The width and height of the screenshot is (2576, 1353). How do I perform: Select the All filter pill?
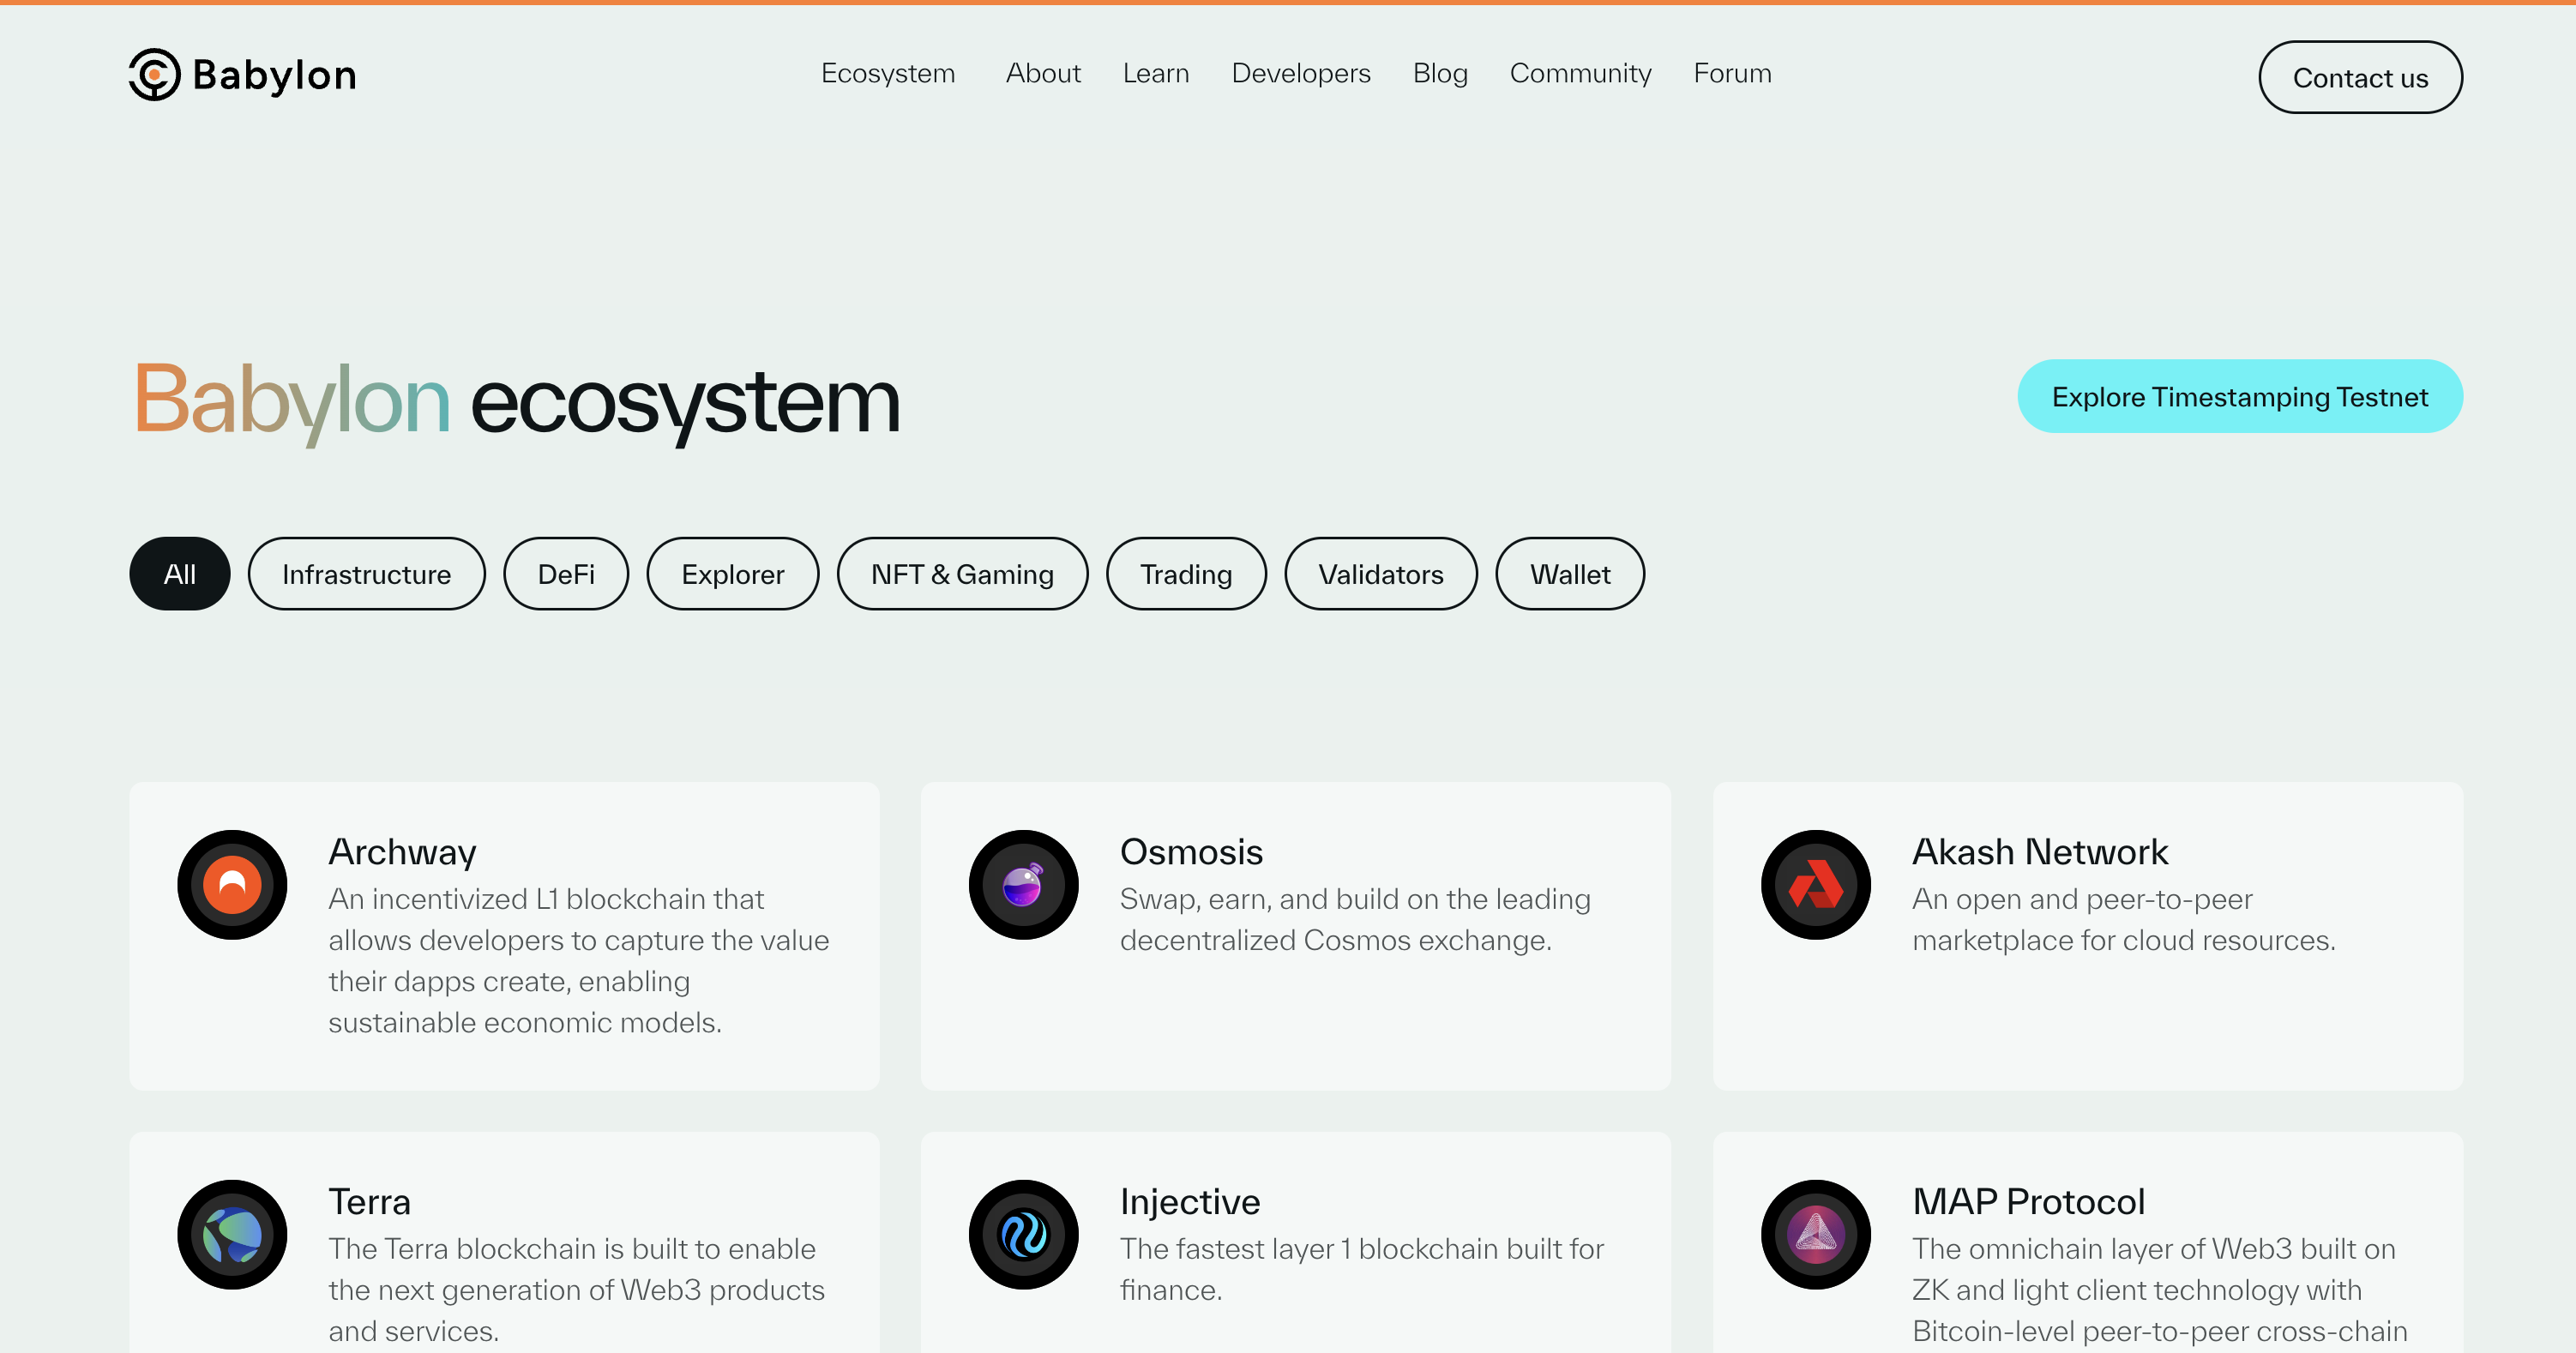coord(180,574)
